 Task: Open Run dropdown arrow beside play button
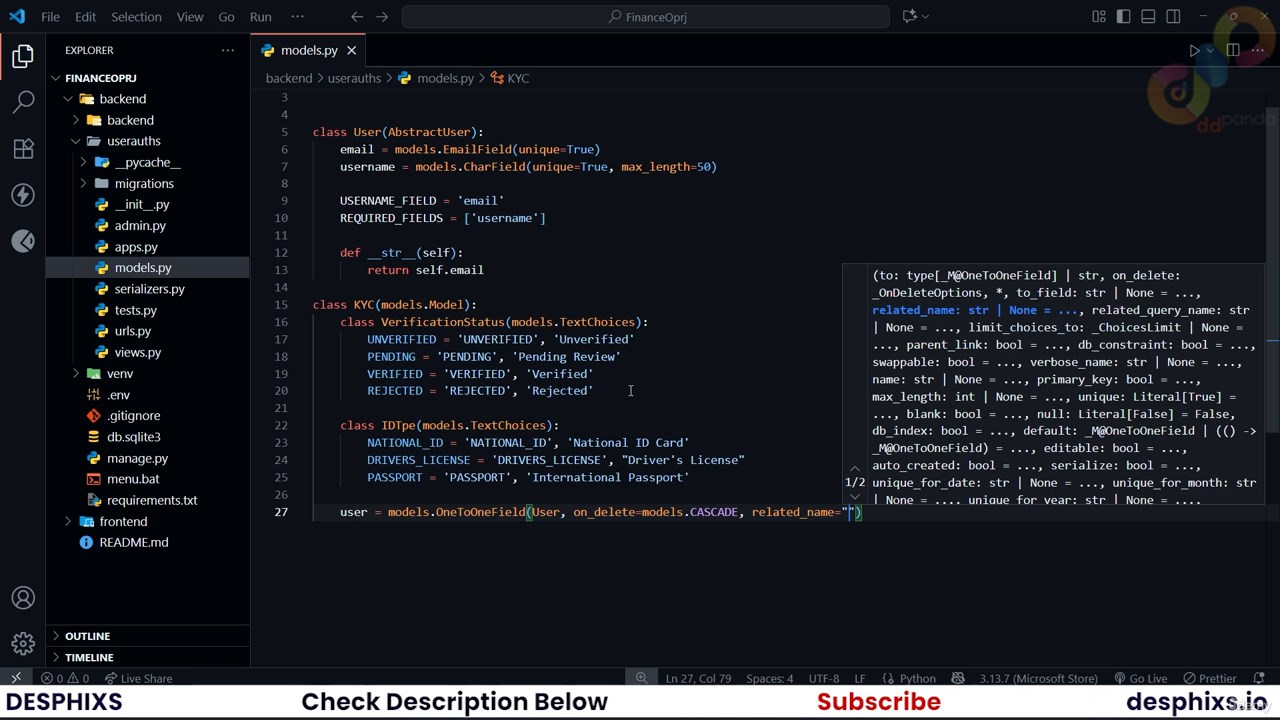1210,50
